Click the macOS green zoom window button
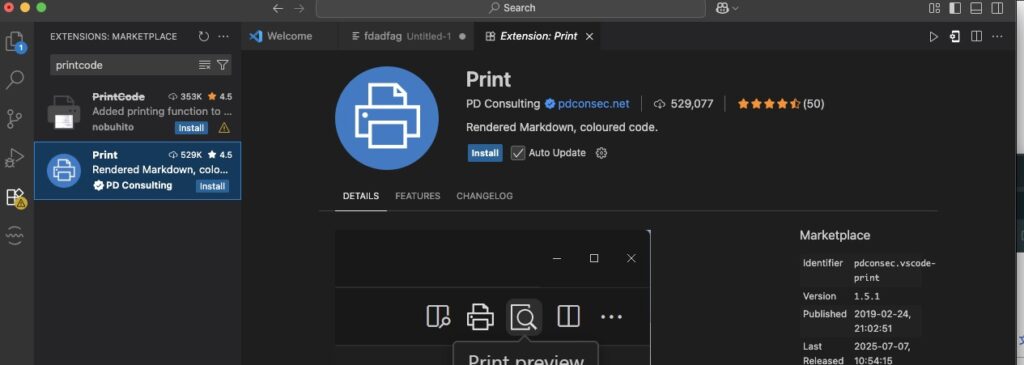This screenshot has height=365, width=1024. point(41,8)
